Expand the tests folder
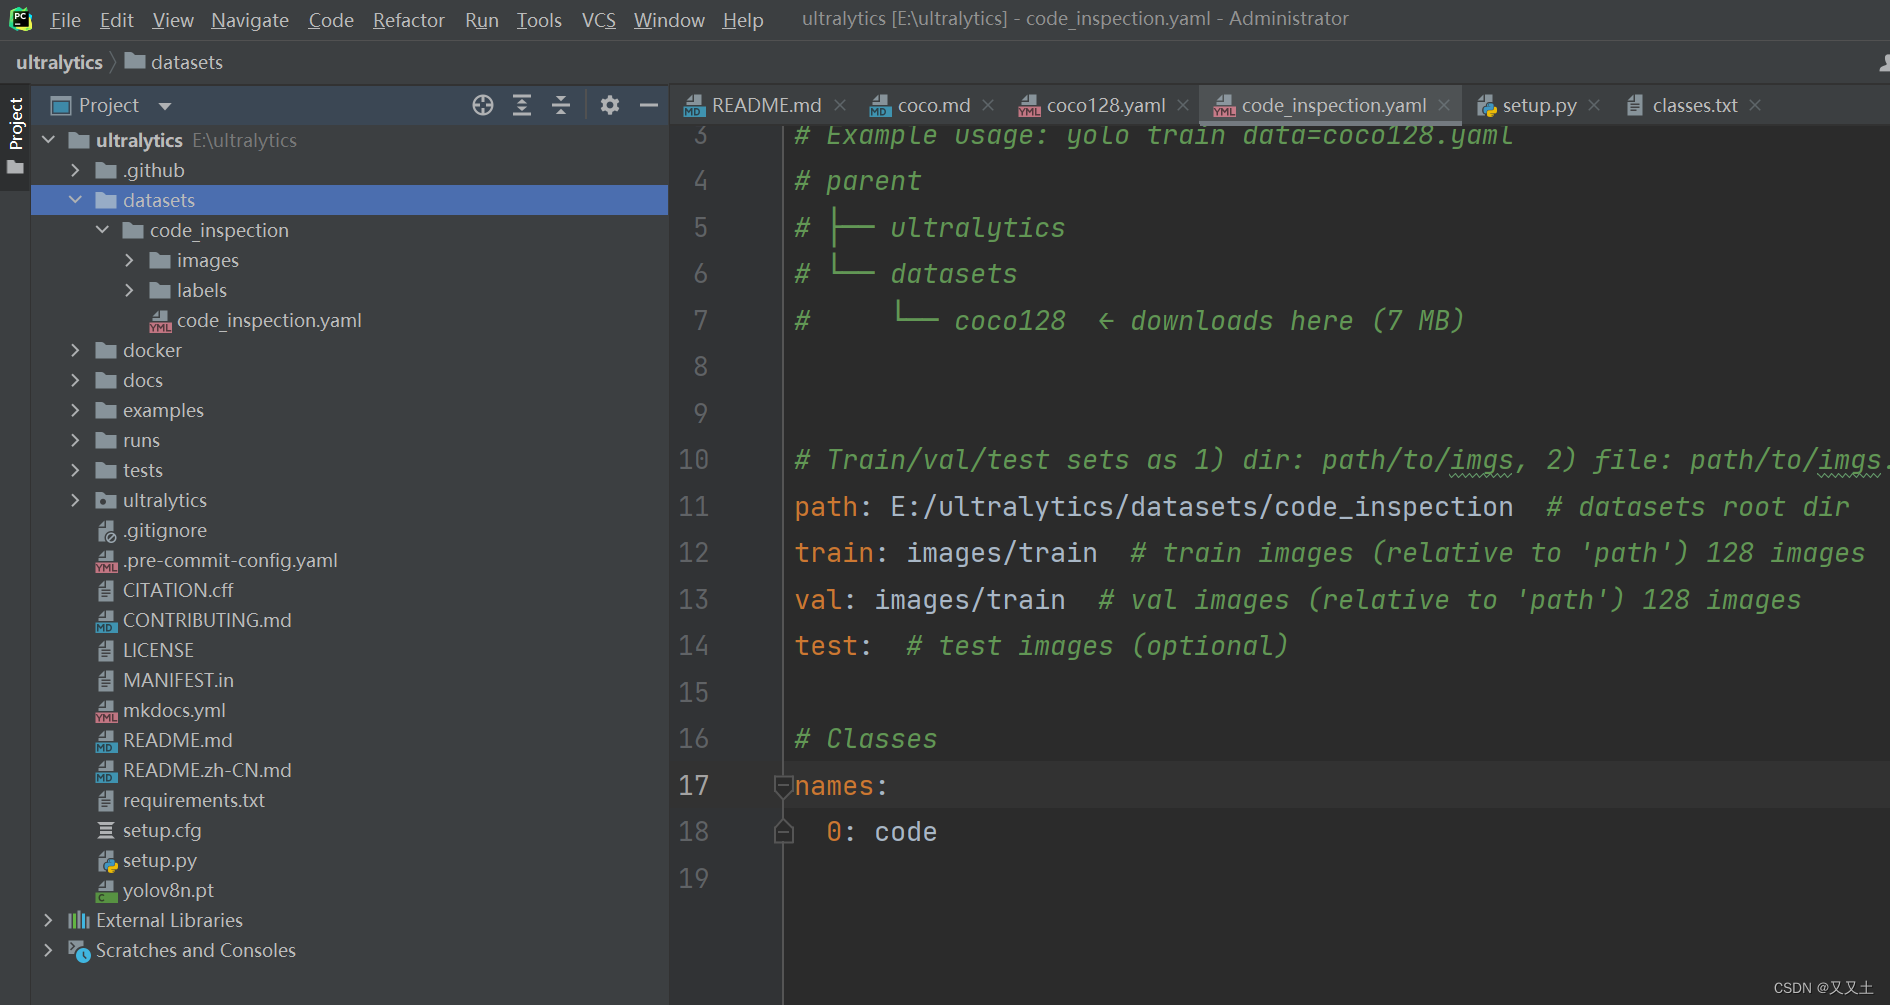This screenshot has width=1890, height=1005. (x=75, y=470)
